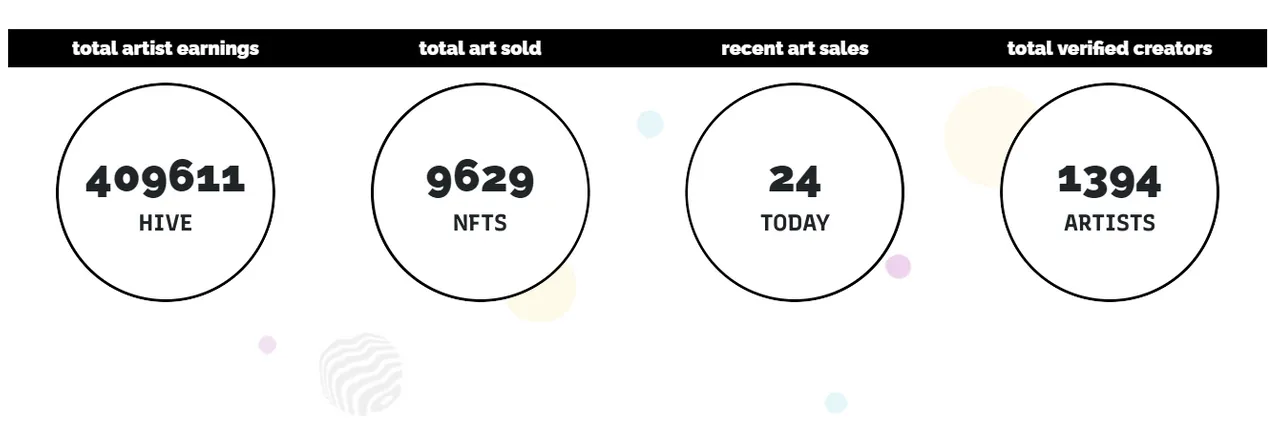This screenshot has width=1280, height=422.
Task: Click the 9629 art sold number
Action: (480, 180)
